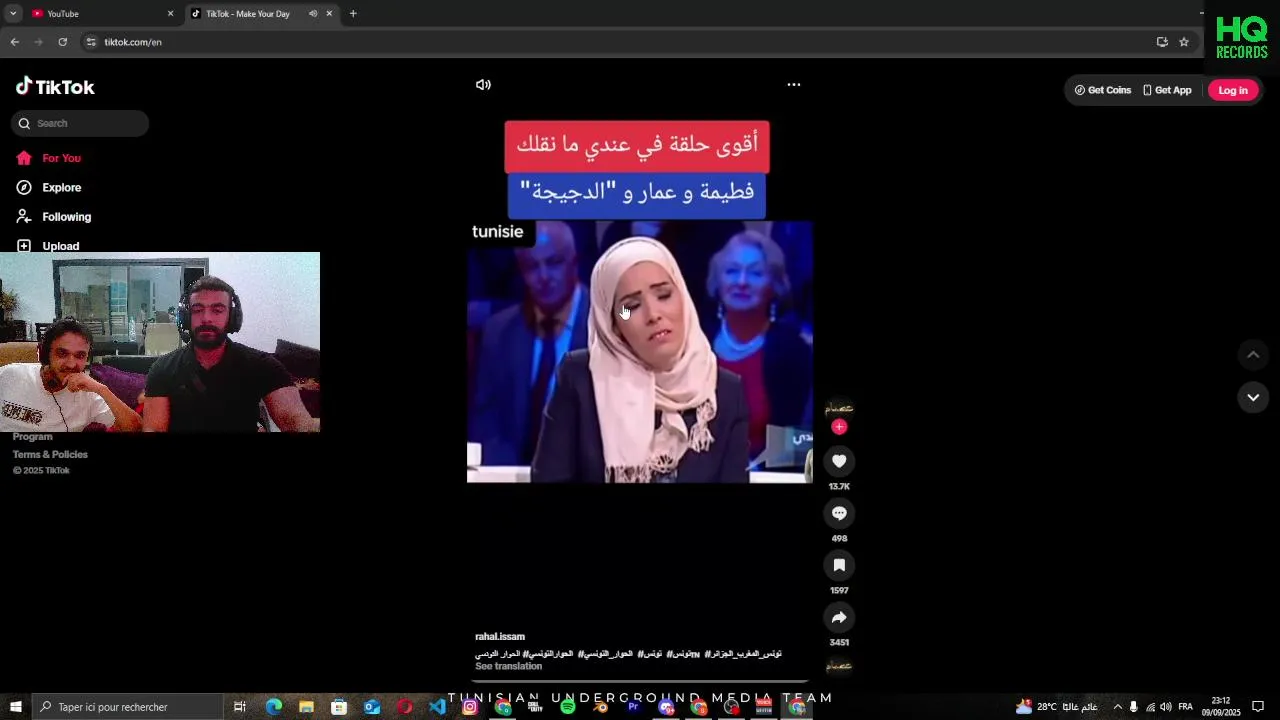Click the Windows taskbar search box
Image resolution: width=1280 pixels, height=720 pixels.
point(127,707)
